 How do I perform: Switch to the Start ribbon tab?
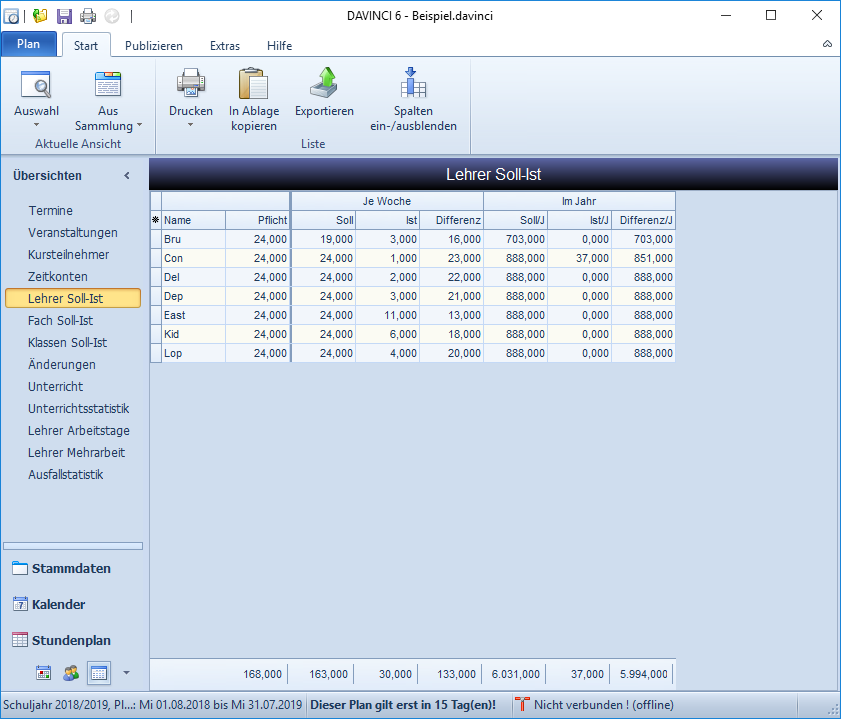(x=86, y=46)
